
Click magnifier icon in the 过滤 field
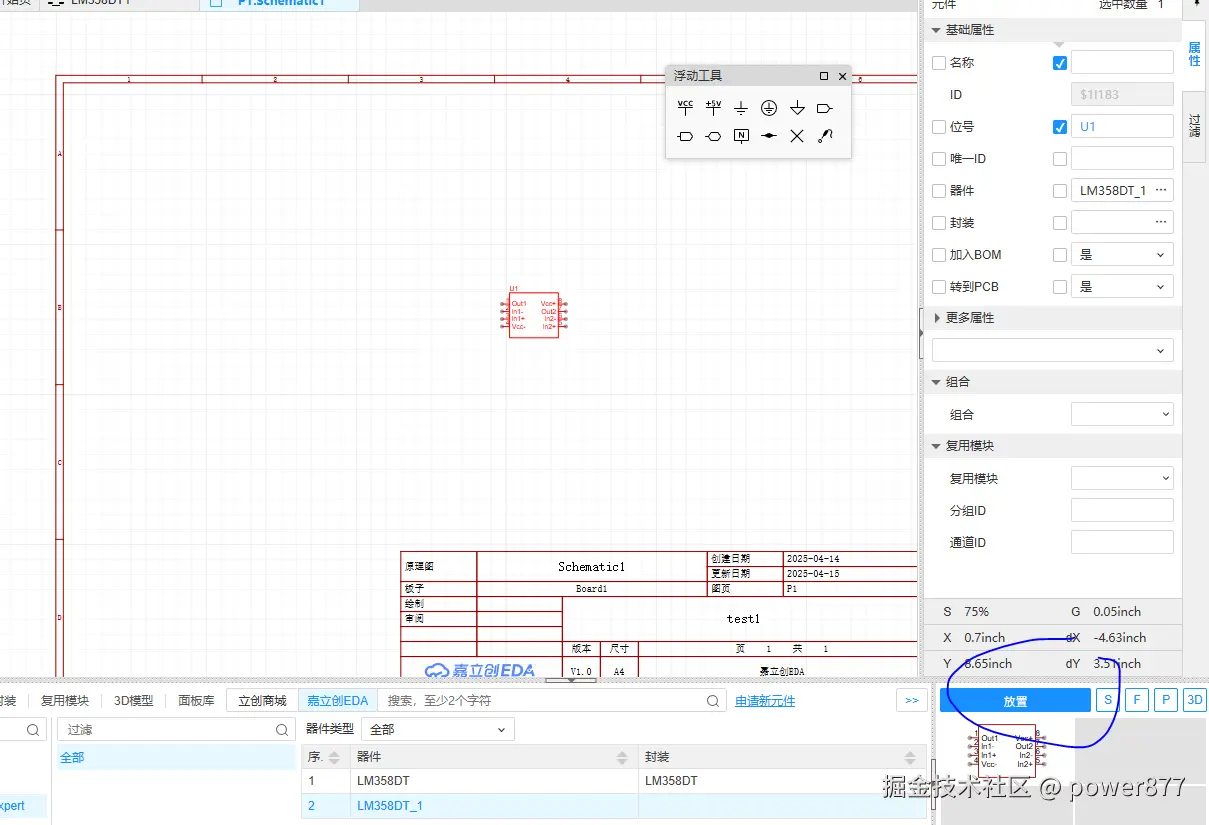coord(282,730)
